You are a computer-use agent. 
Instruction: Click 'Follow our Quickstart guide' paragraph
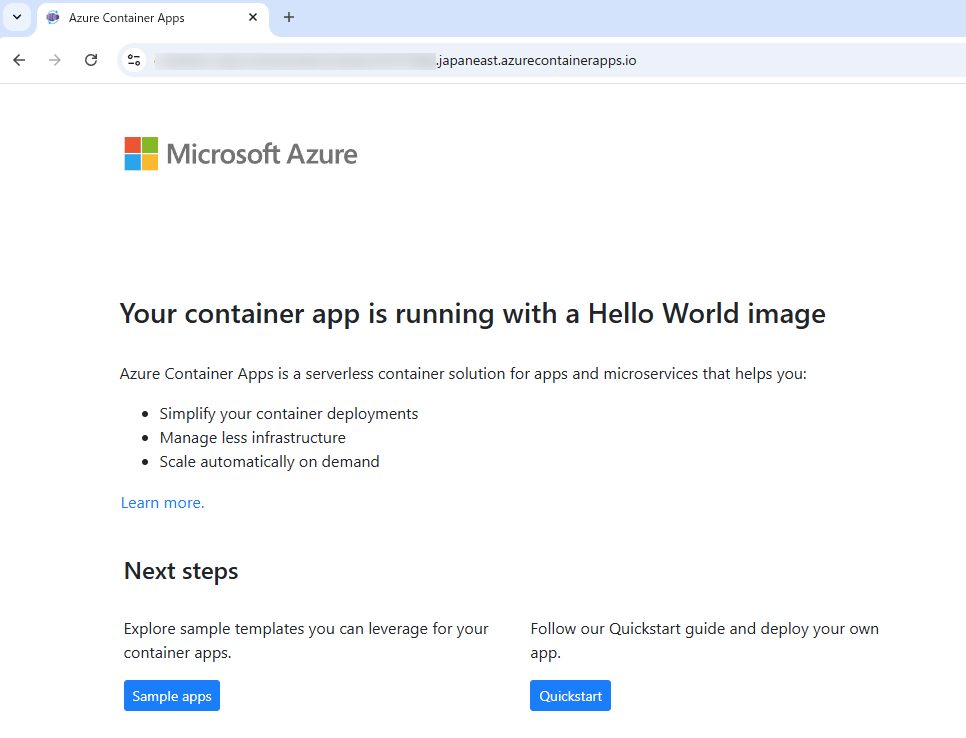[x=704, y=641]
